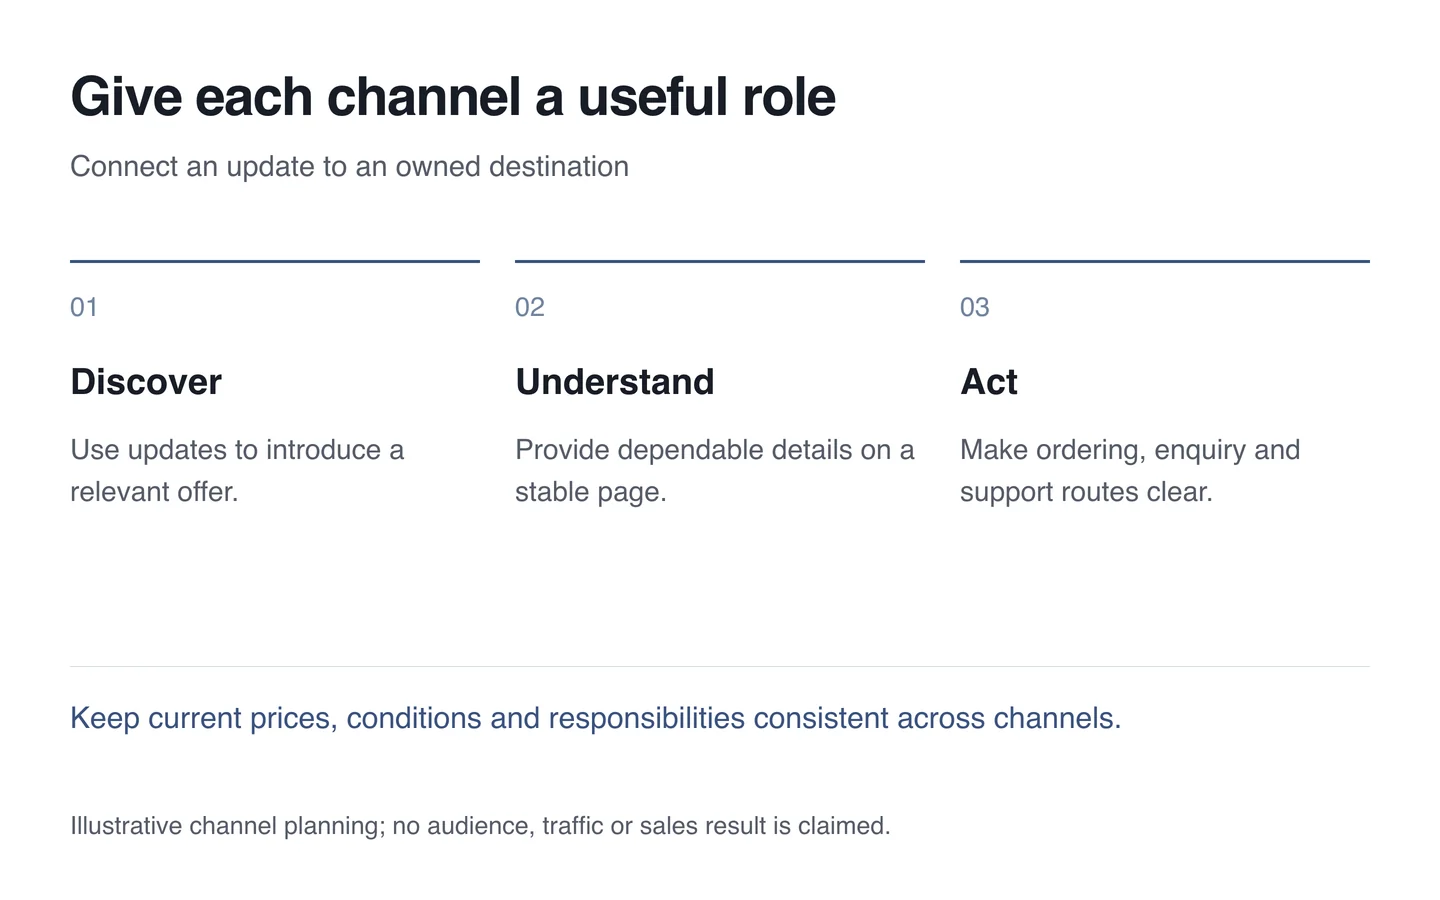Select the Understand heading
Screen dimensions: 1440x900
(615, 382)
